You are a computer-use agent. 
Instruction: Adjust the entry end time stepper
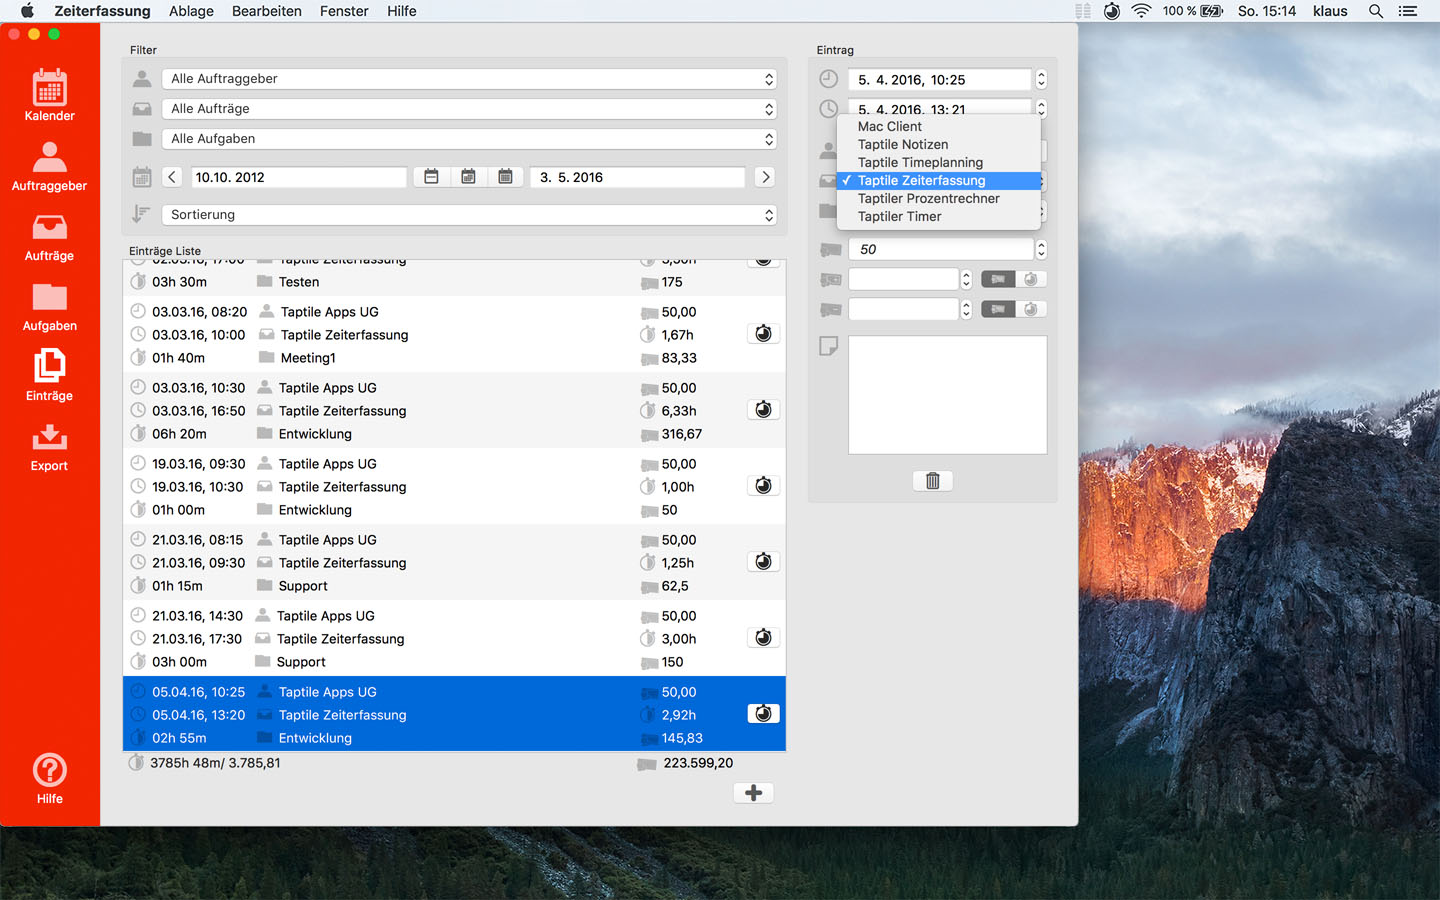click(x=1041, y=107)
